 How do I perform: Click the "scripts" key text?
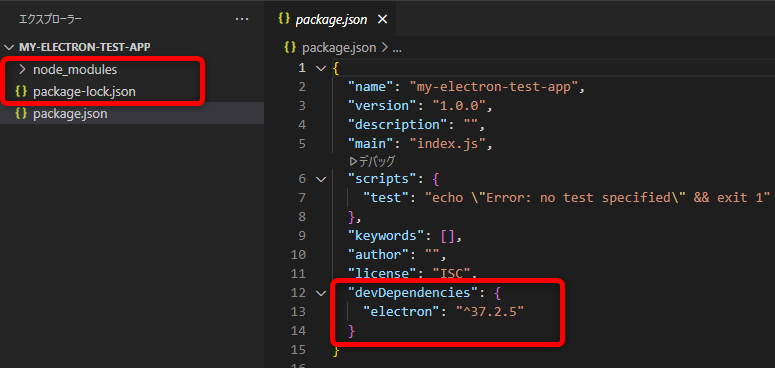(382, 179)
